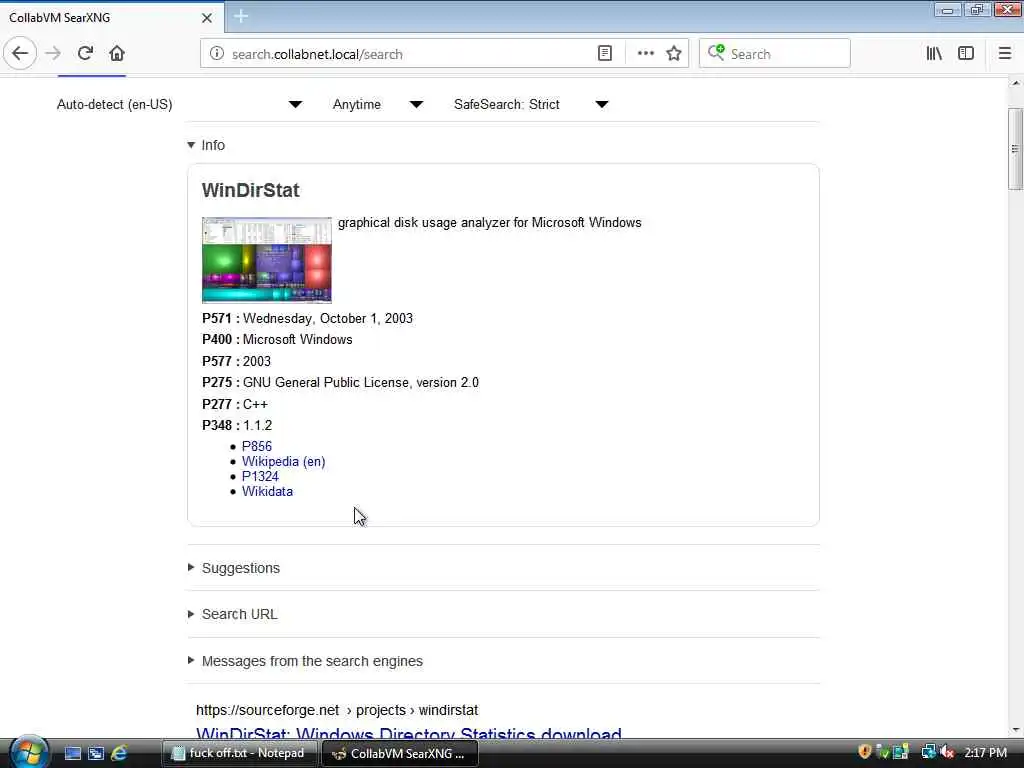This screenshot has width=1024, height=768.
Task: Click Show Desktop quick launch icon
Action: [x=72, y=754]
